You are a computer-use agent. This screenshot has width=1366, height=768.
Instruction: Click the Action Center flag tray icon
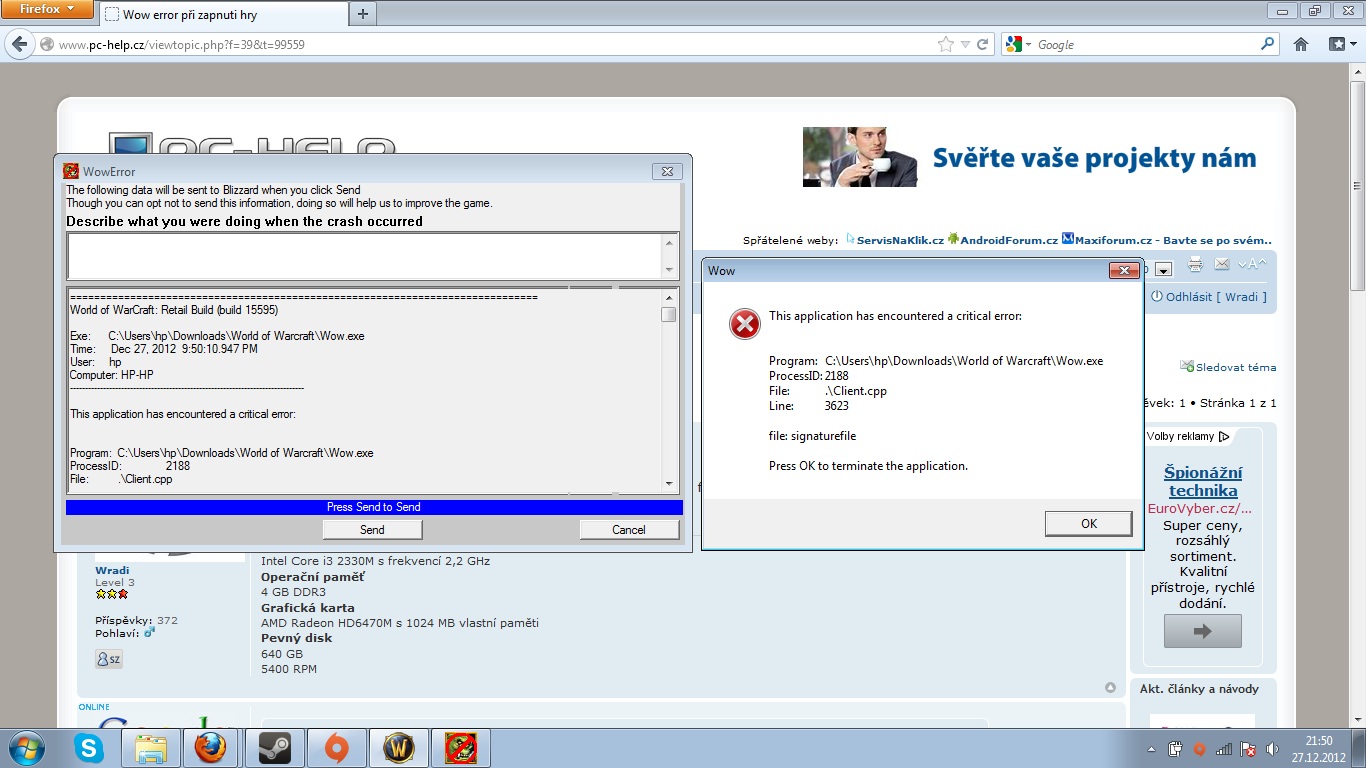pyautogui.click(x=1247, y=749)
